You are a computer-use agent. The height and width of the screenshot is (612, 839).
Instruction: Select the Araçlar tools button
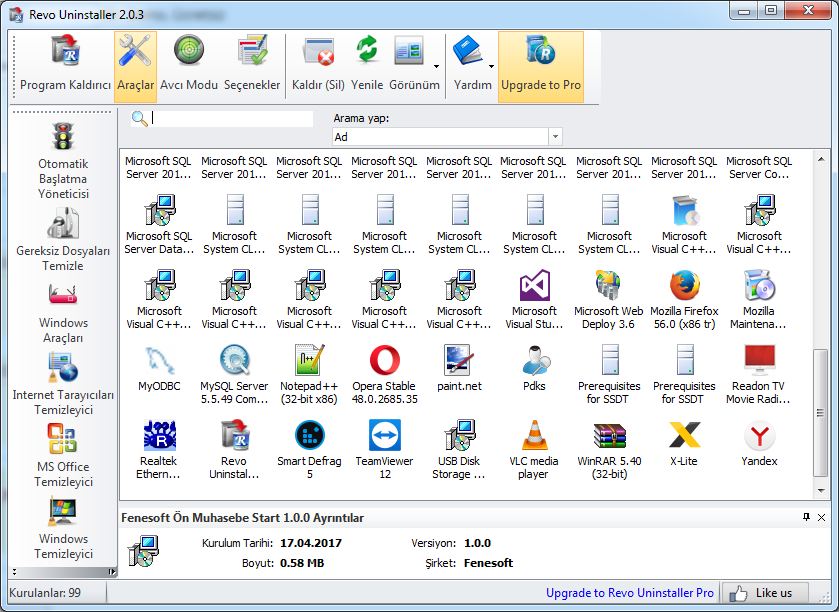click(x=135, y=65)
